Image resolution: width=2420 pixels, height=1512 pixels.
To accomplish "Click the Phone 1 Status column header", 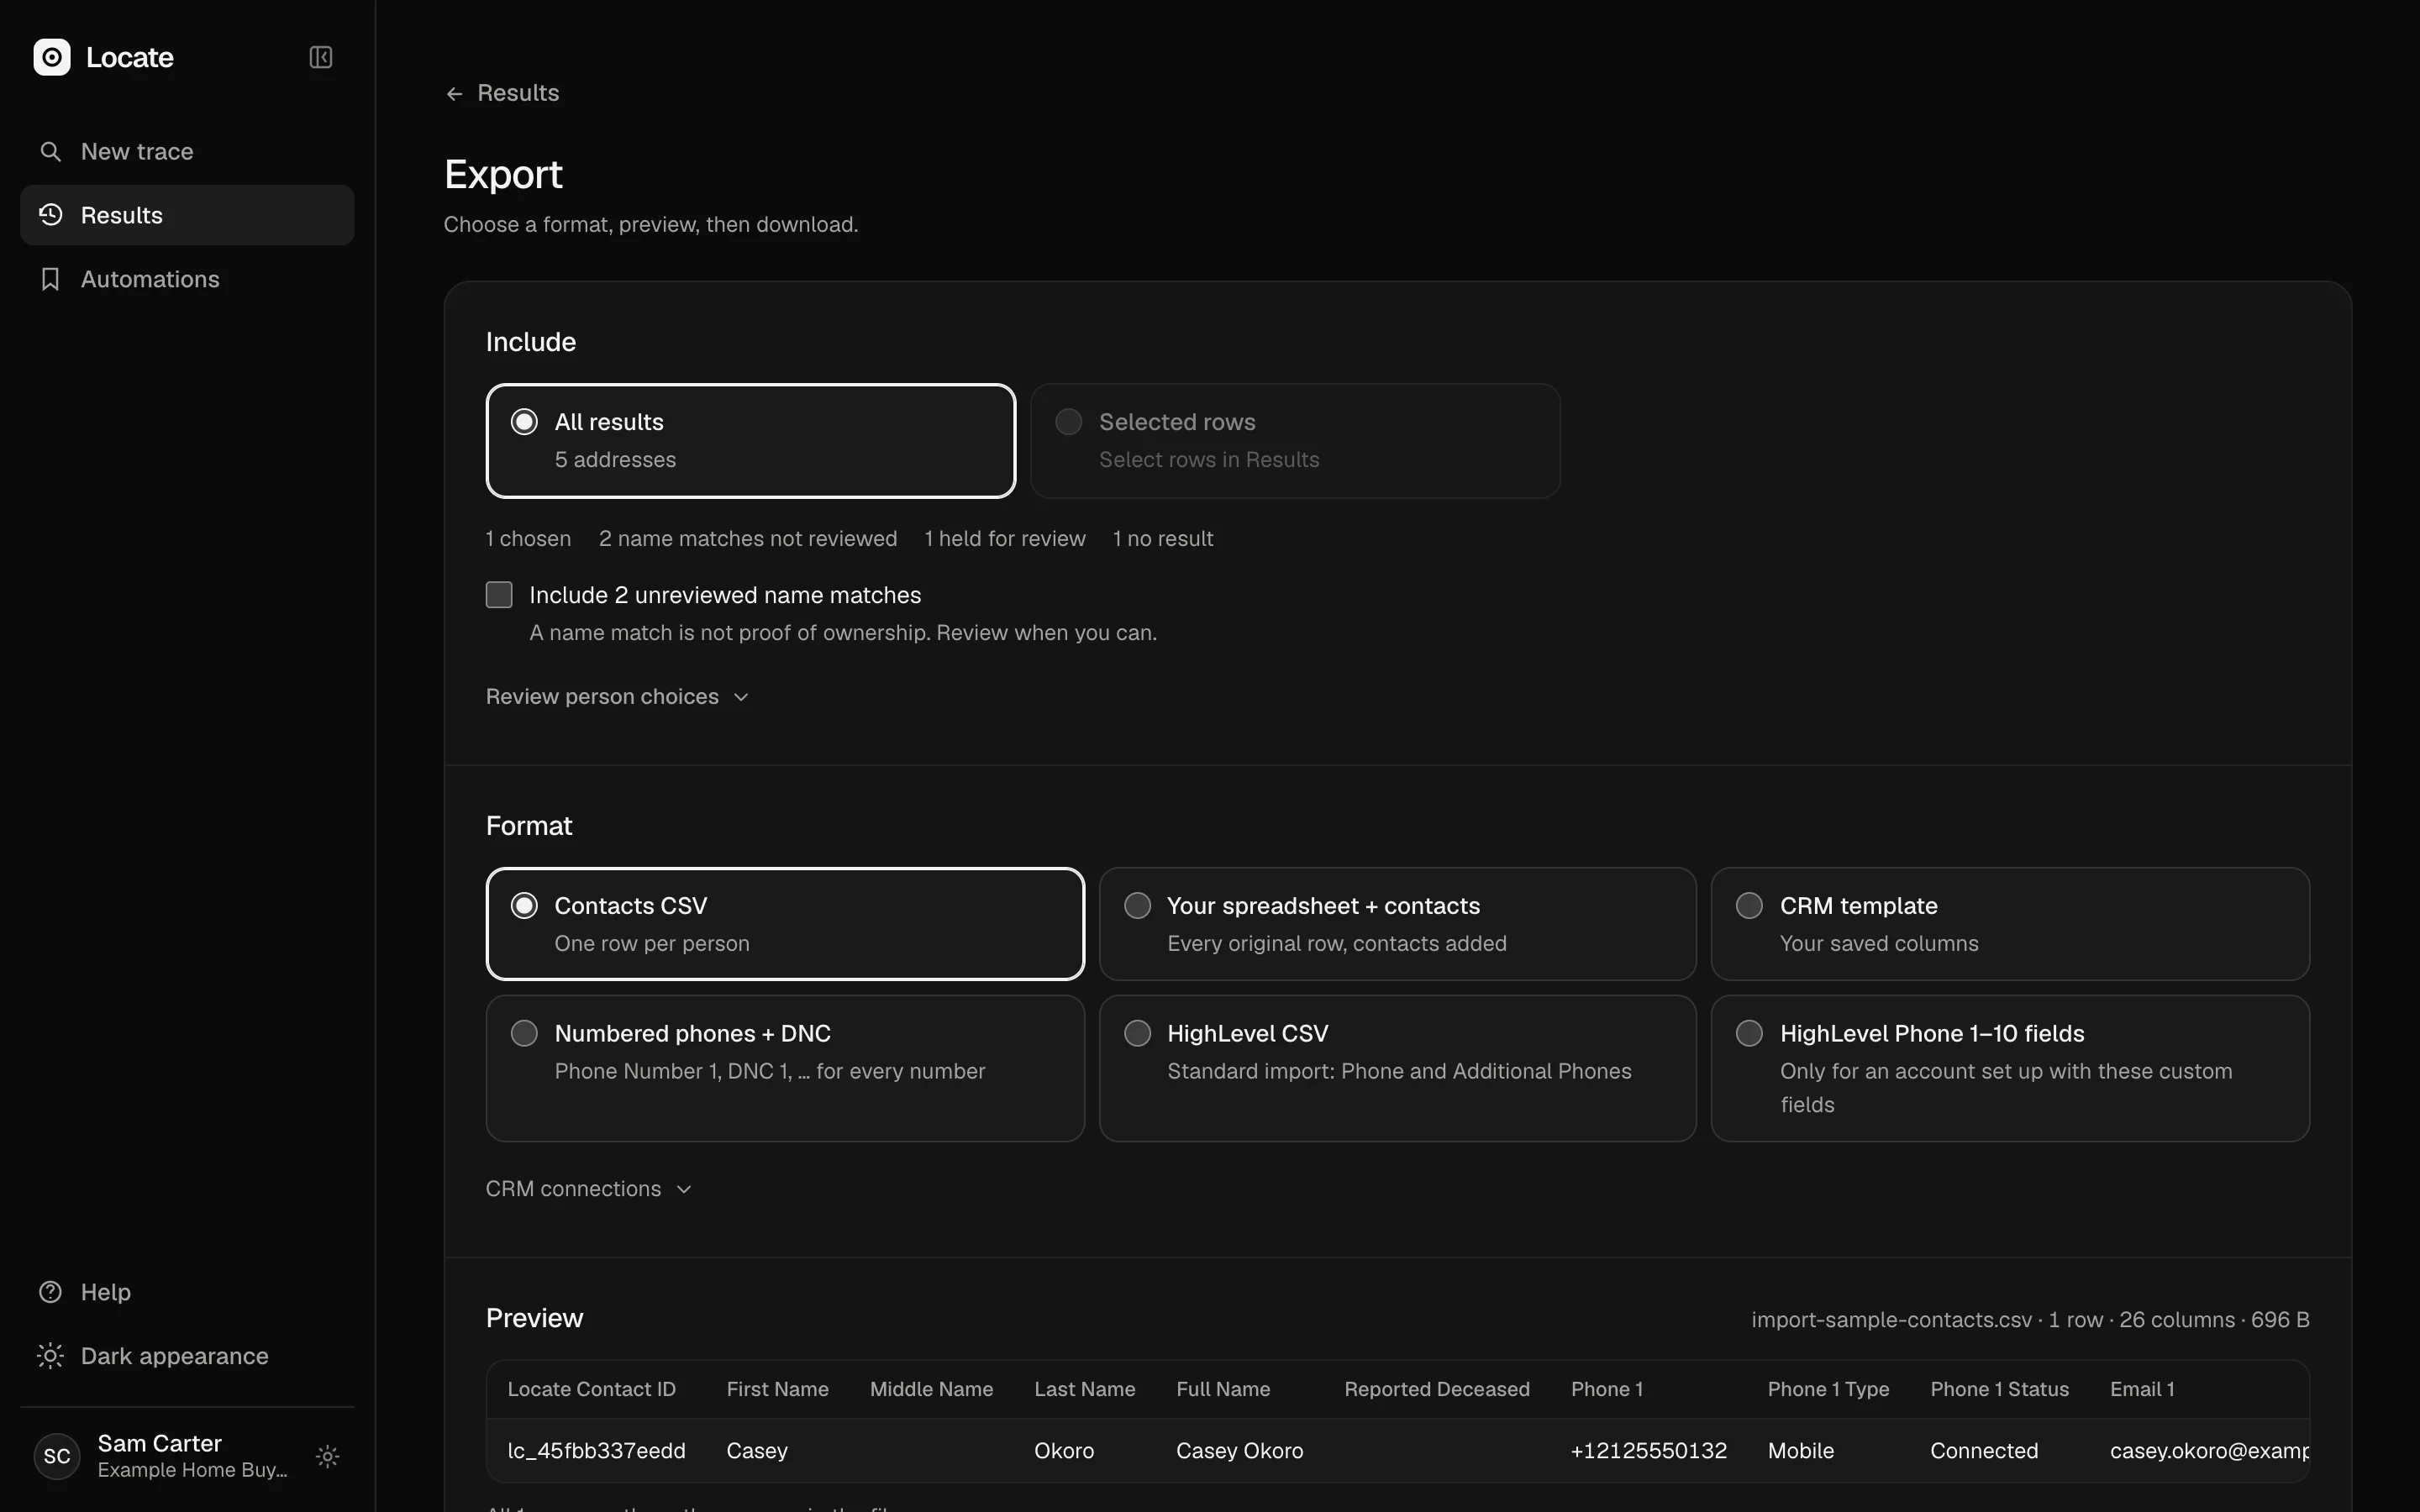I will click(1999, 1389).
